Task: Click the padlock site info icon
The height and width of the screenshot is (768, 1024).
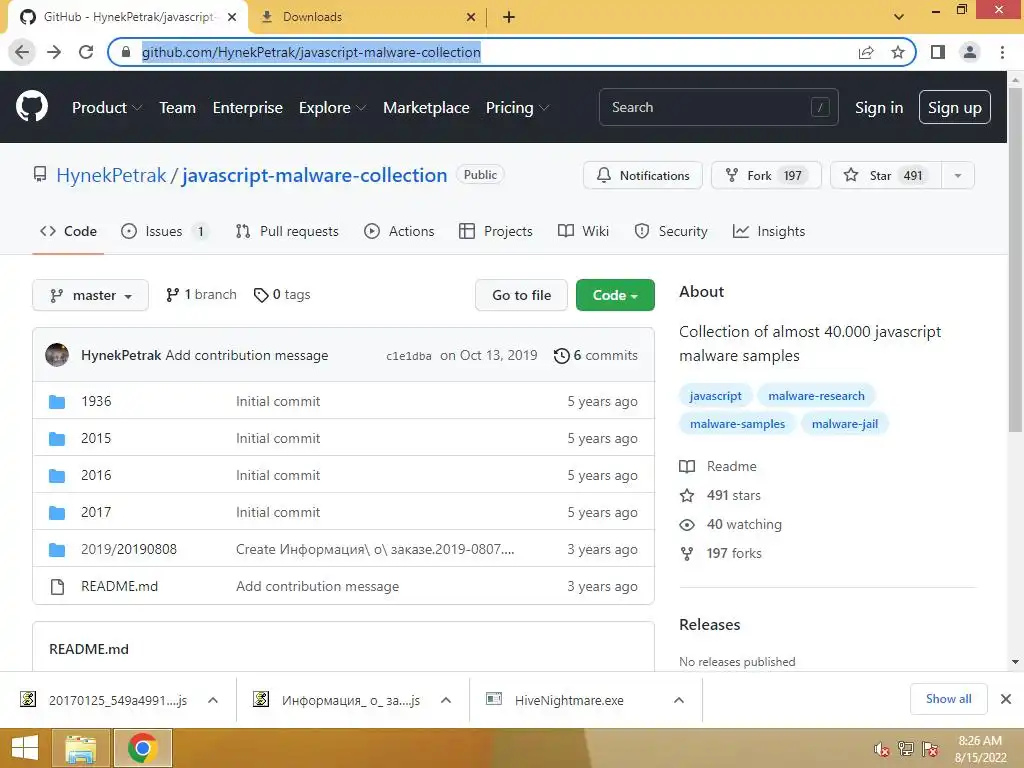Action: click(126, 52)
